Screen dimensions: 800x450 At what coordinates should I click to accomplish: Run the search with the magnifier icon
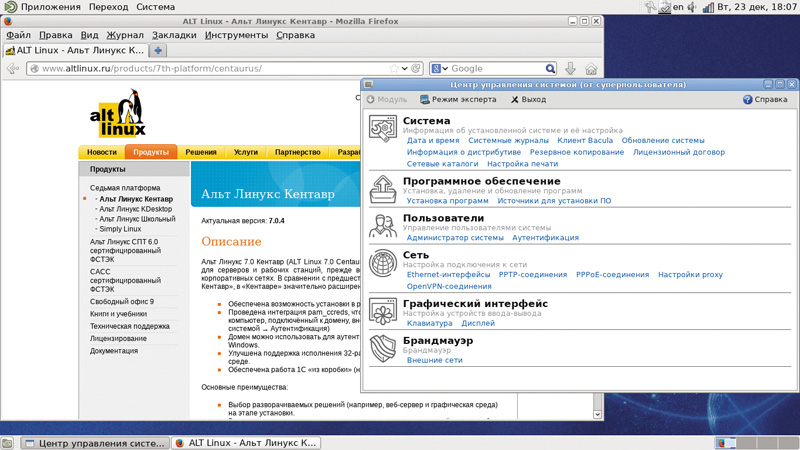[x=550, y=68]
